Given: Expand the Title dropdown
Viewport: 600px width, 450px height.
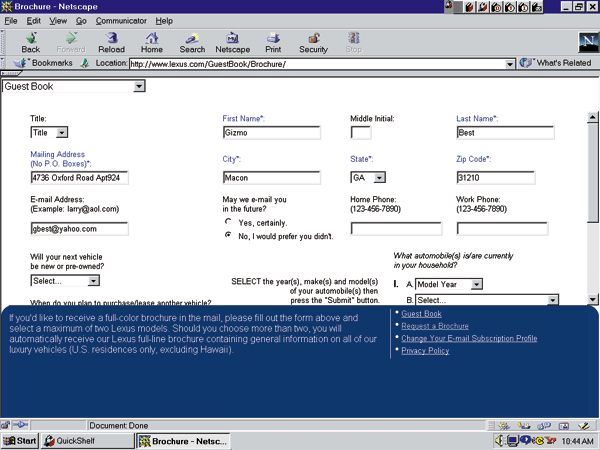Looking at the screenshot, I should point(49,132).
